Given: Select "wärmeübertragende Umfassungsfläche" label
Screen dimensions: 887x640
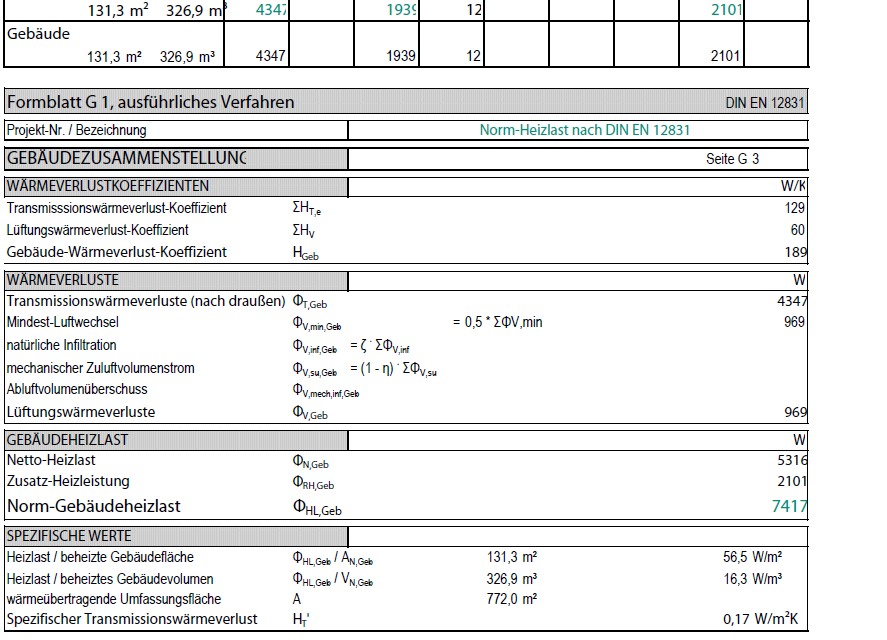Looking at the screenshot, I should tap(114, 599).
